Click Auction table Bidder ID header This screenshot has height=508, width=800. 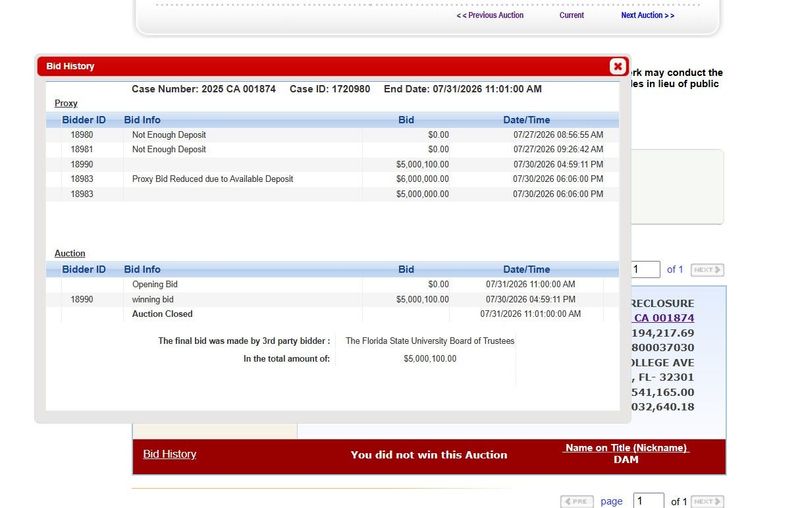[84, 269]
